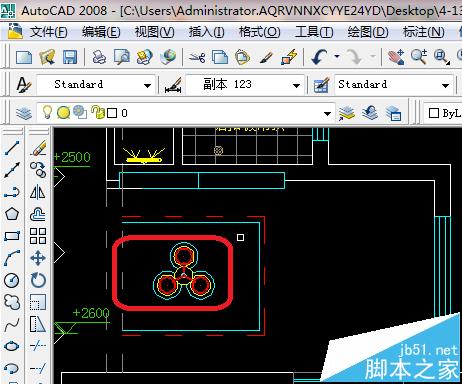Image resolution: width=462 pixels, height=384 pixels.
Task: Open the Text Style manager icon
Action: 24,85
